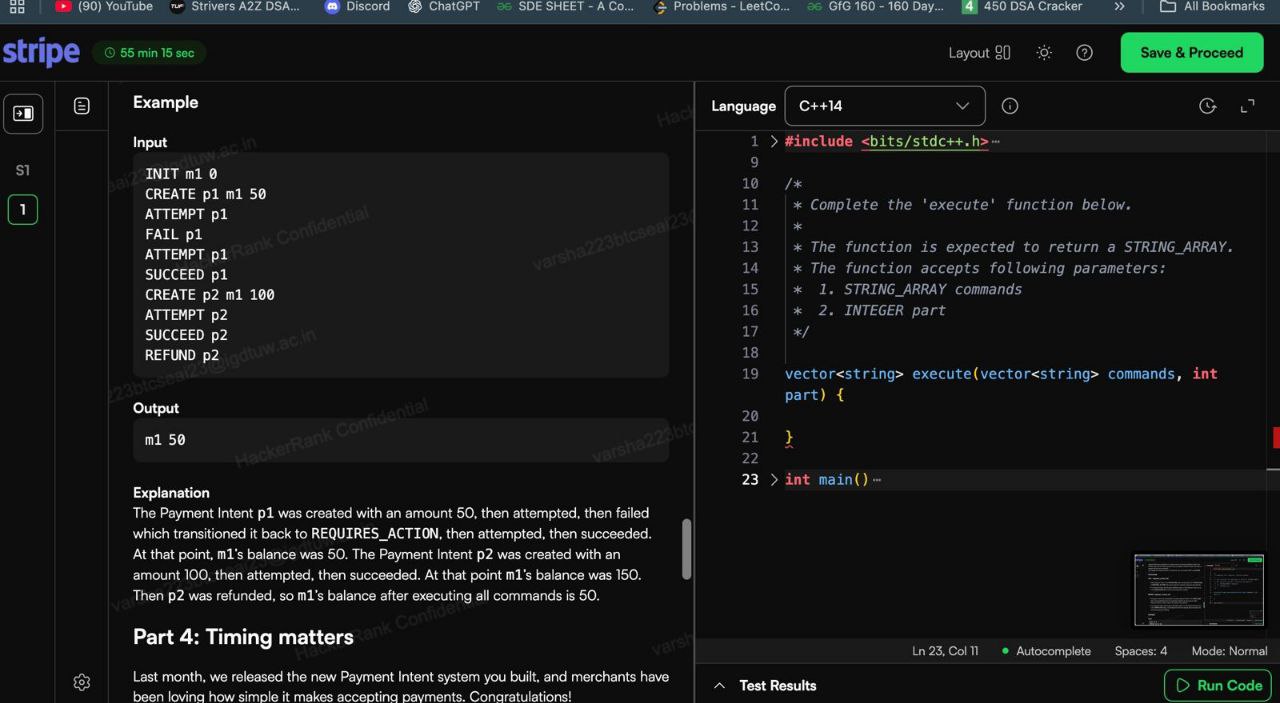Expand editor to fullscreen
The image size is (1280, 703).
(1247, 106)
